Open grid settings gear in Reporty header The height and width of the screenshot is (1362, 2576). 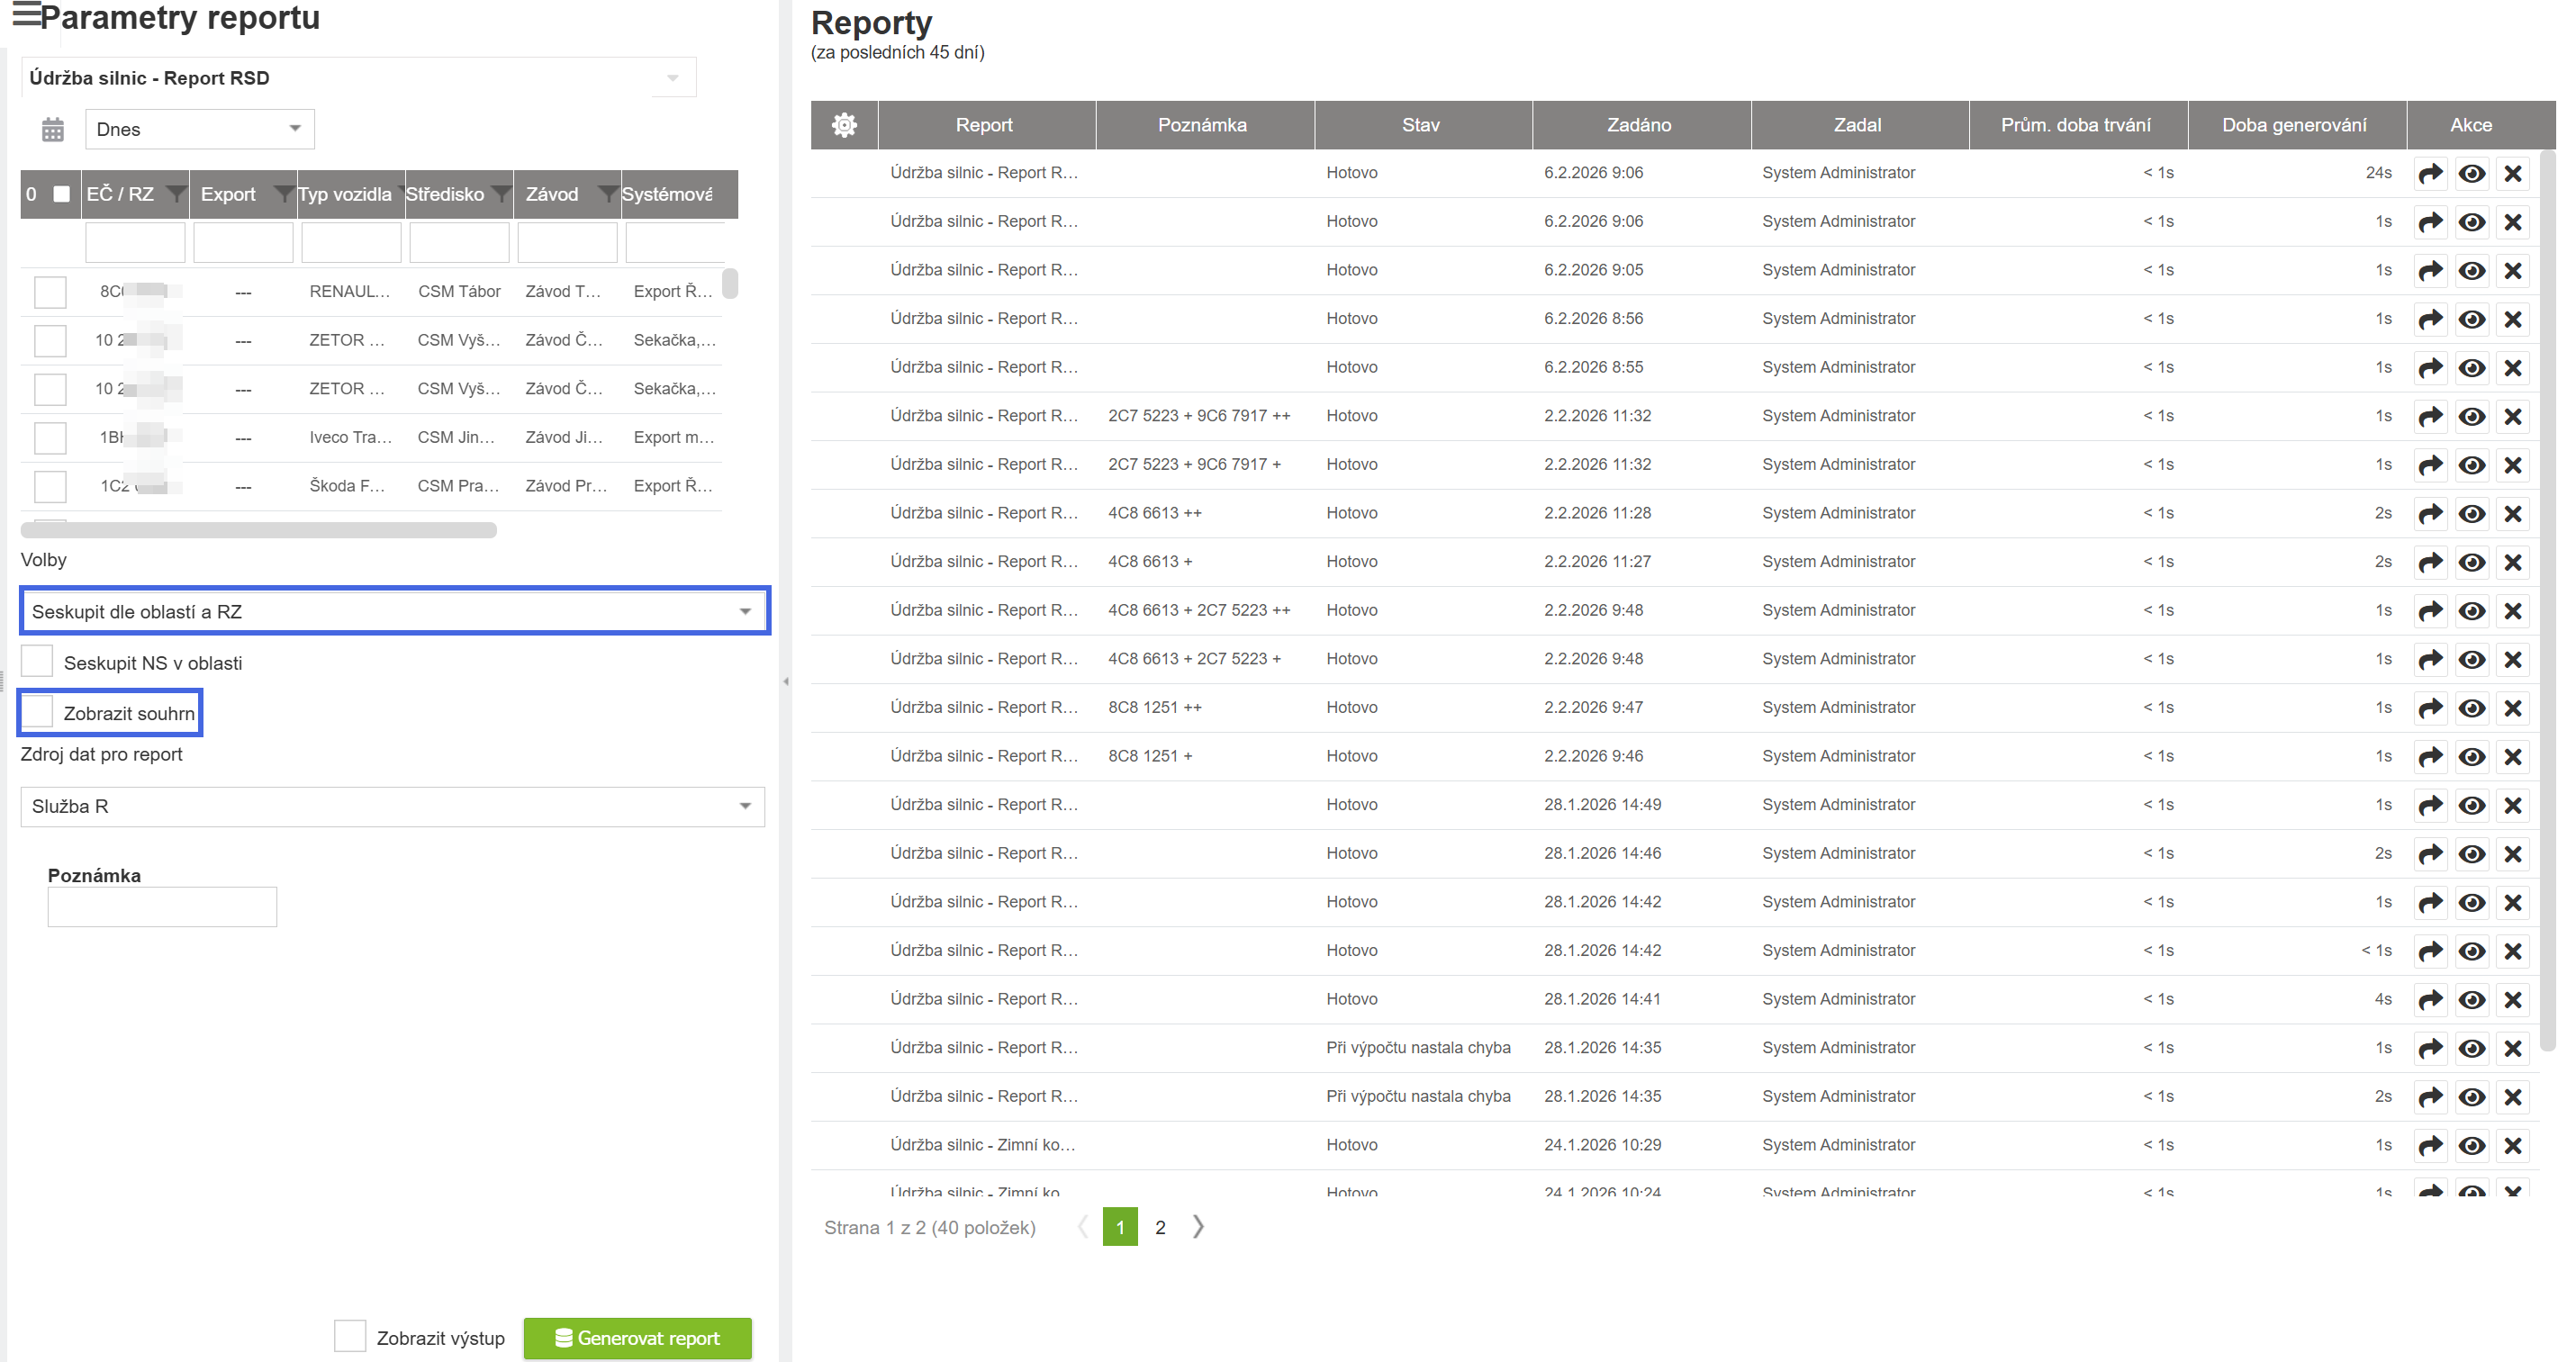pos(844,125)
